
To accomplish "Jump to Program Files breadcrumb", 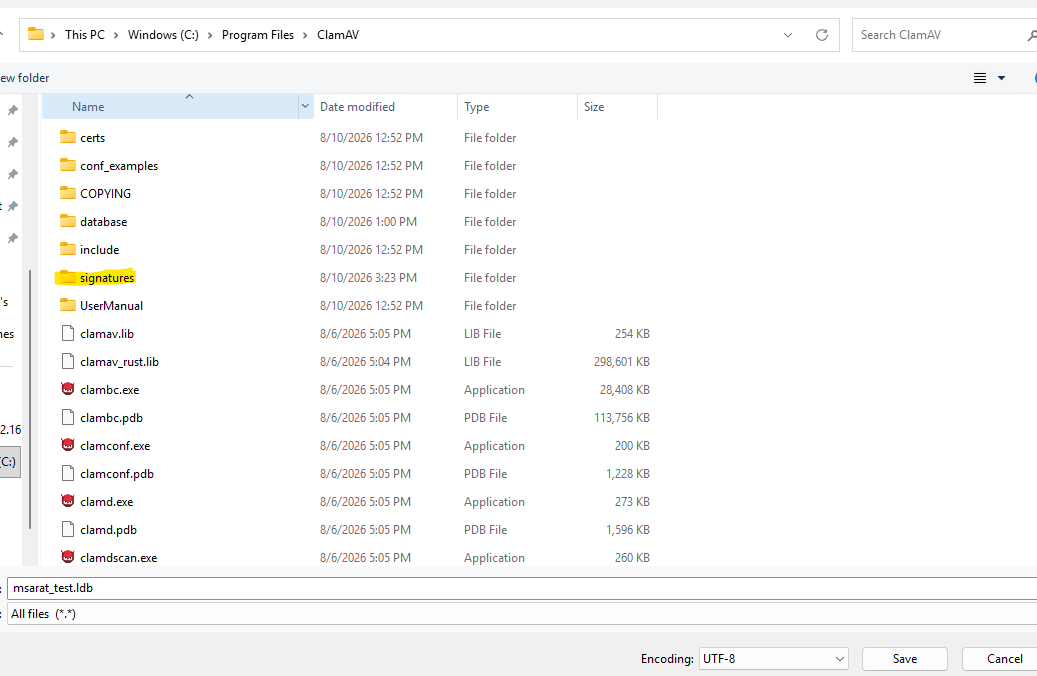I will tap(258, 35).
